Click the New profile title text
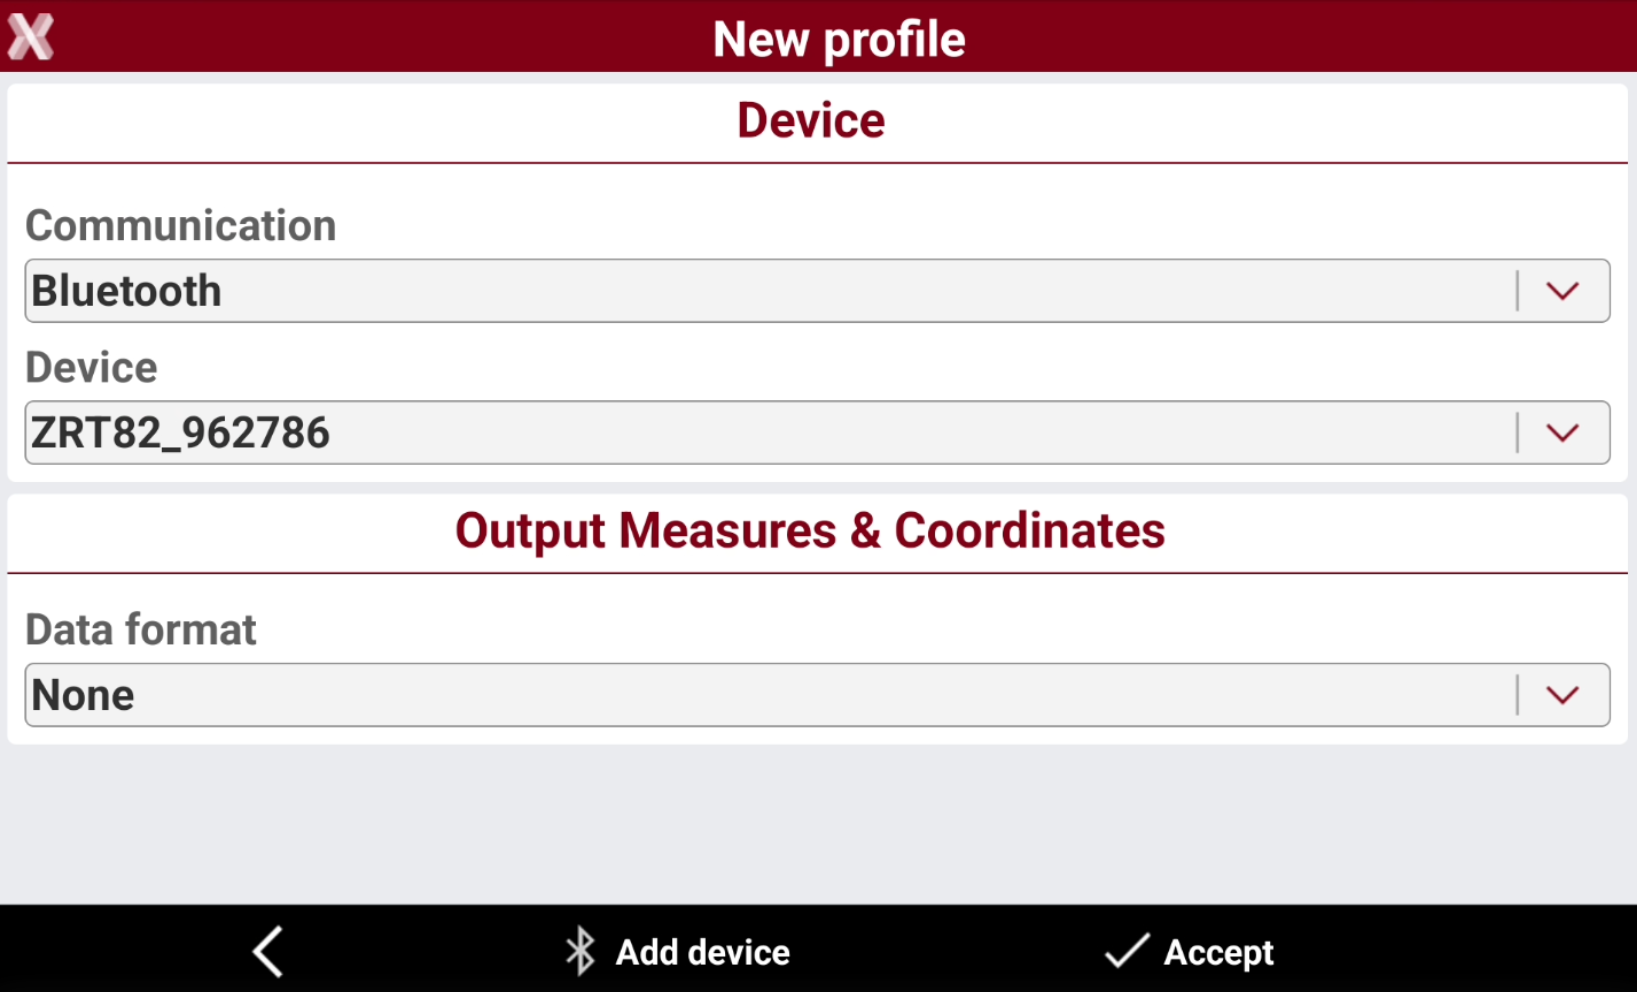 (x=839, y=39)
